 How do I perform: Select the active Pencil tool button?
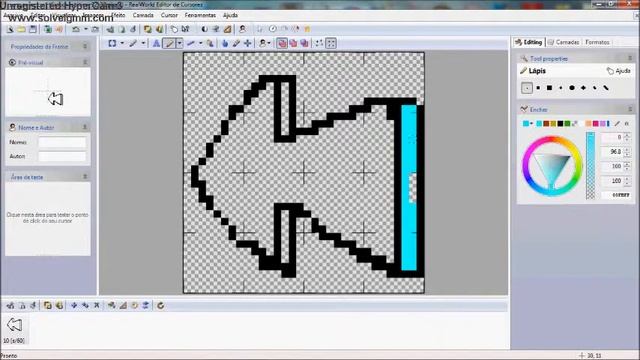[169, 43]
